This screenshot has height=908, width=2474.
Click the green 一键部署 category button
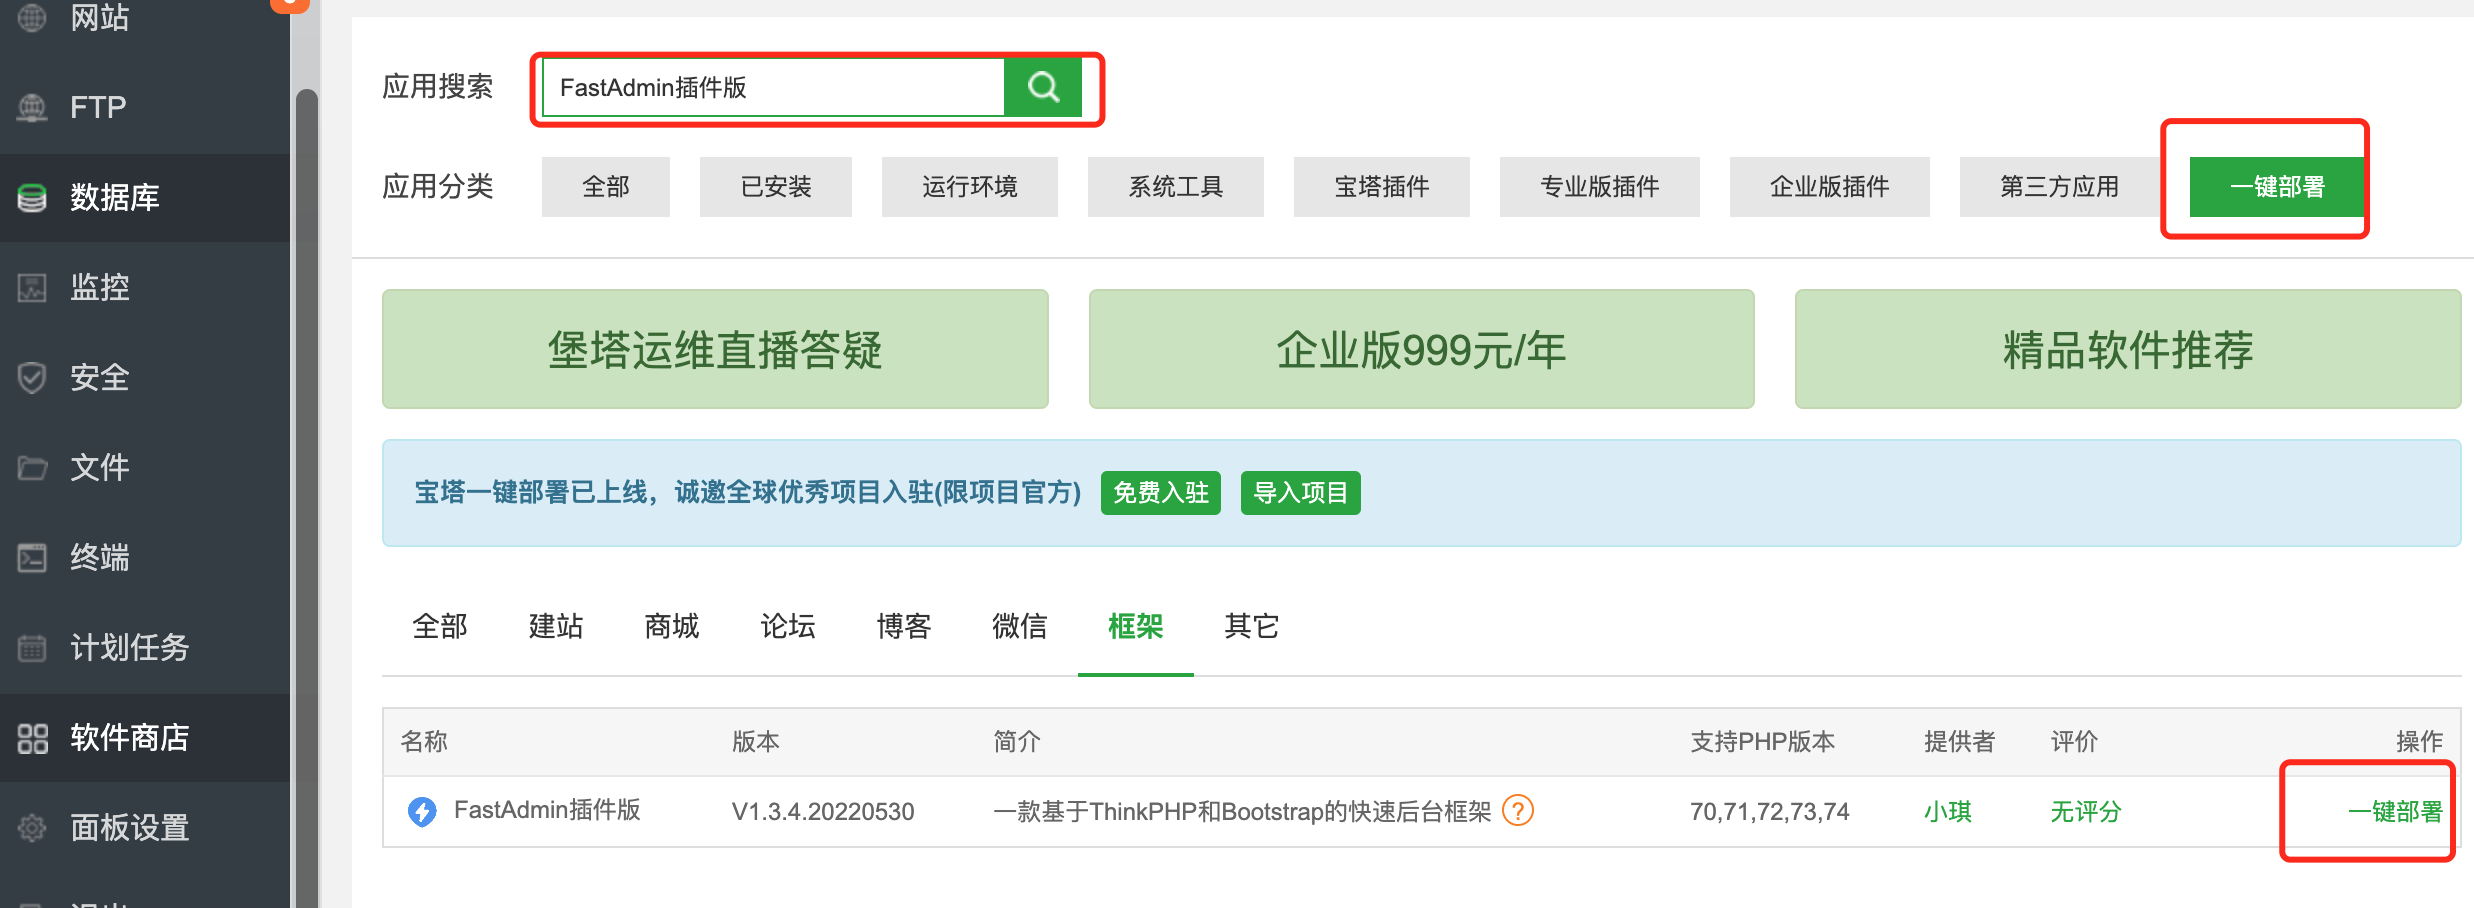point(2277,187)
